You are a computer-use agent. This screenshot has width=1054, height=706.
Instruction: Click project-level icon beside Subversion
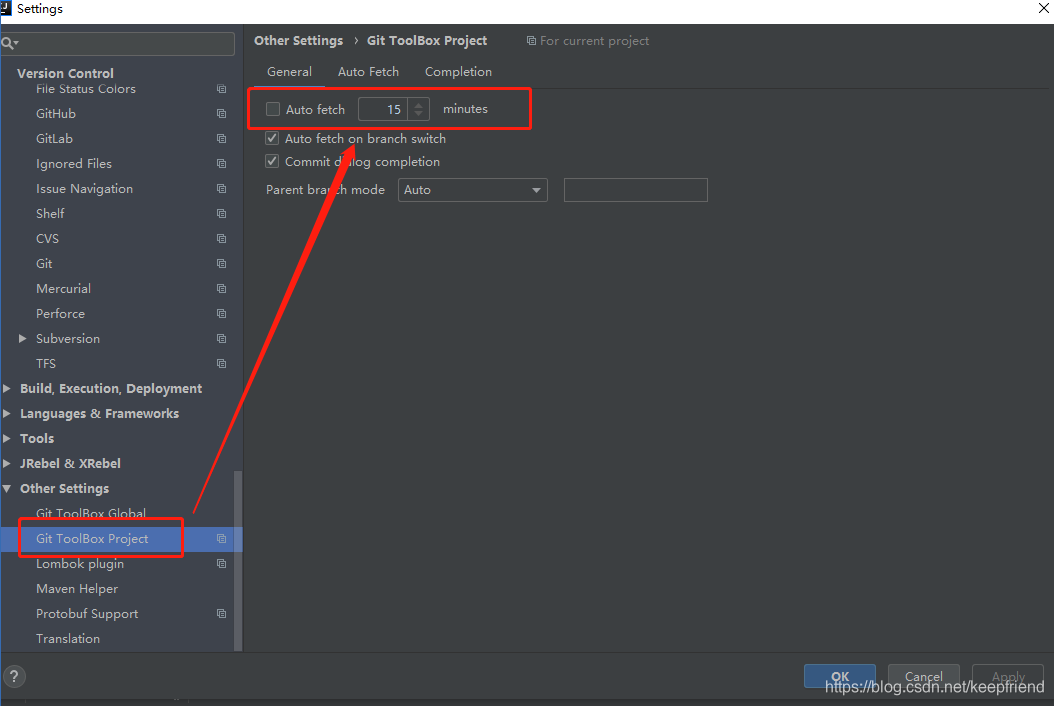[x=221, y=339]
